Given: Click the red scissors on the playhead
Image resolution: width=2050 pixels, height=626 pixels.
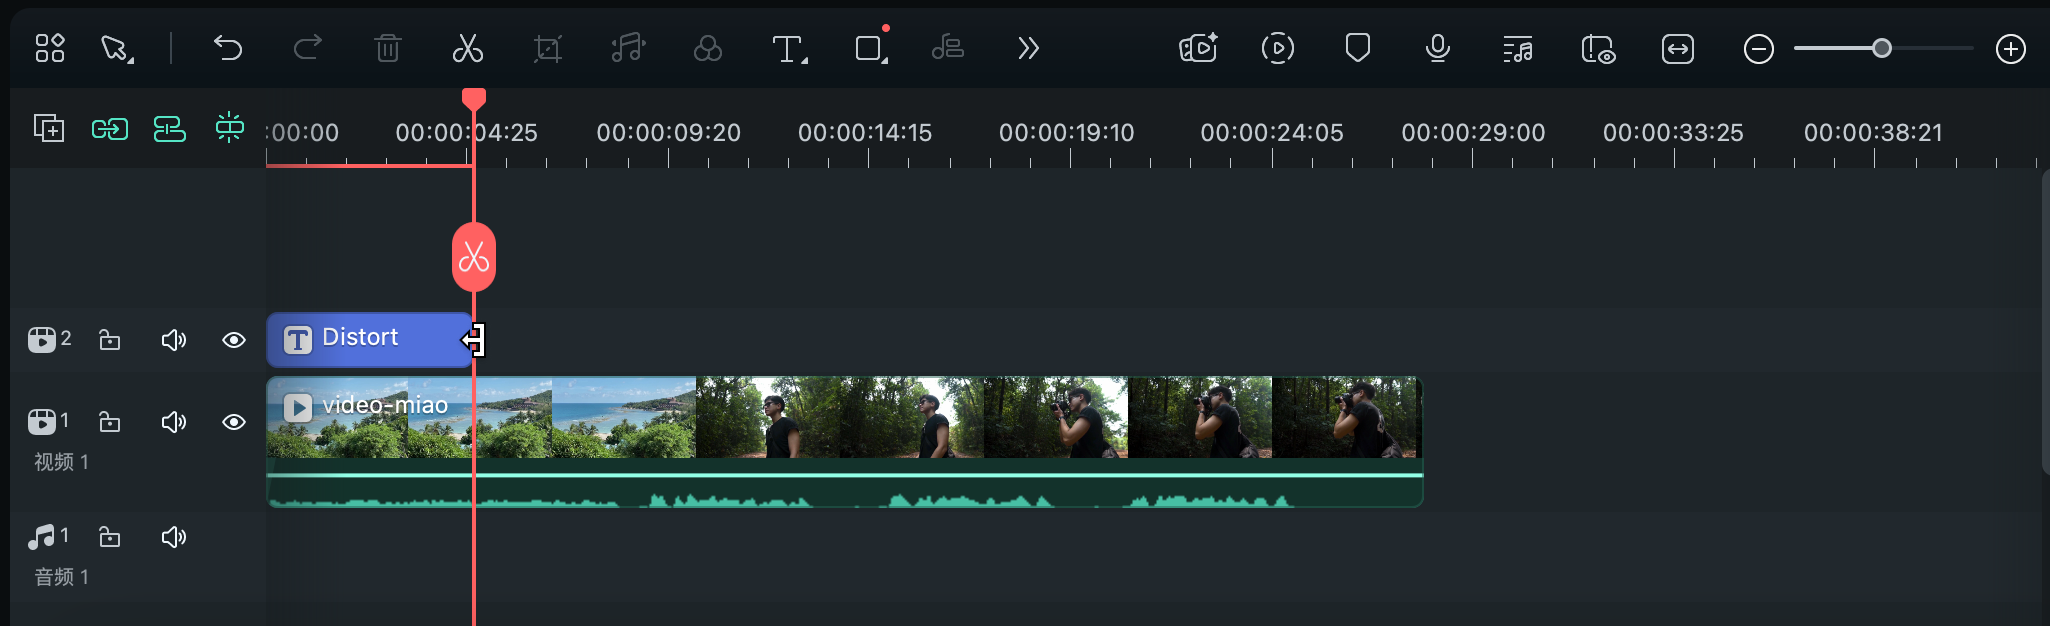Looking at the screenshot, I should (x=474, y=258).
